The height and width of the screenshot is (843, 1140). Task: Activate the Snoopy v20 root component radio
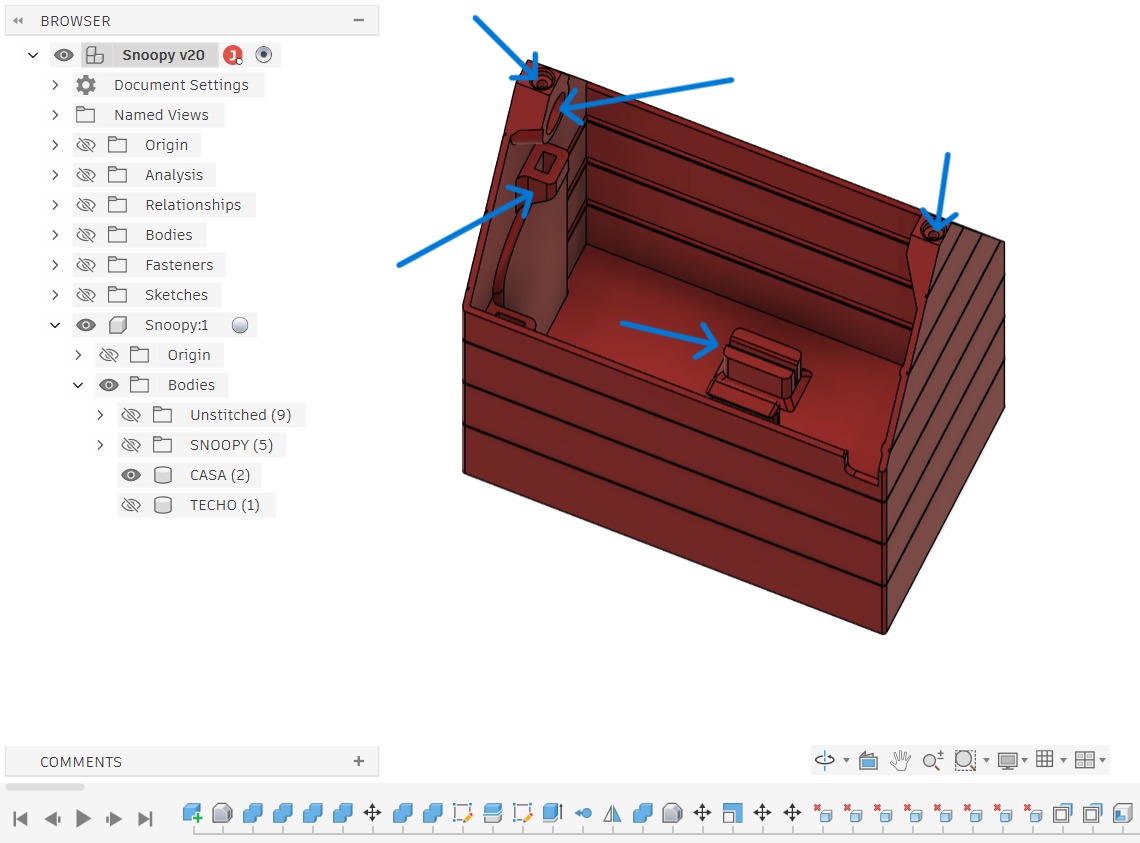[264, 55]
